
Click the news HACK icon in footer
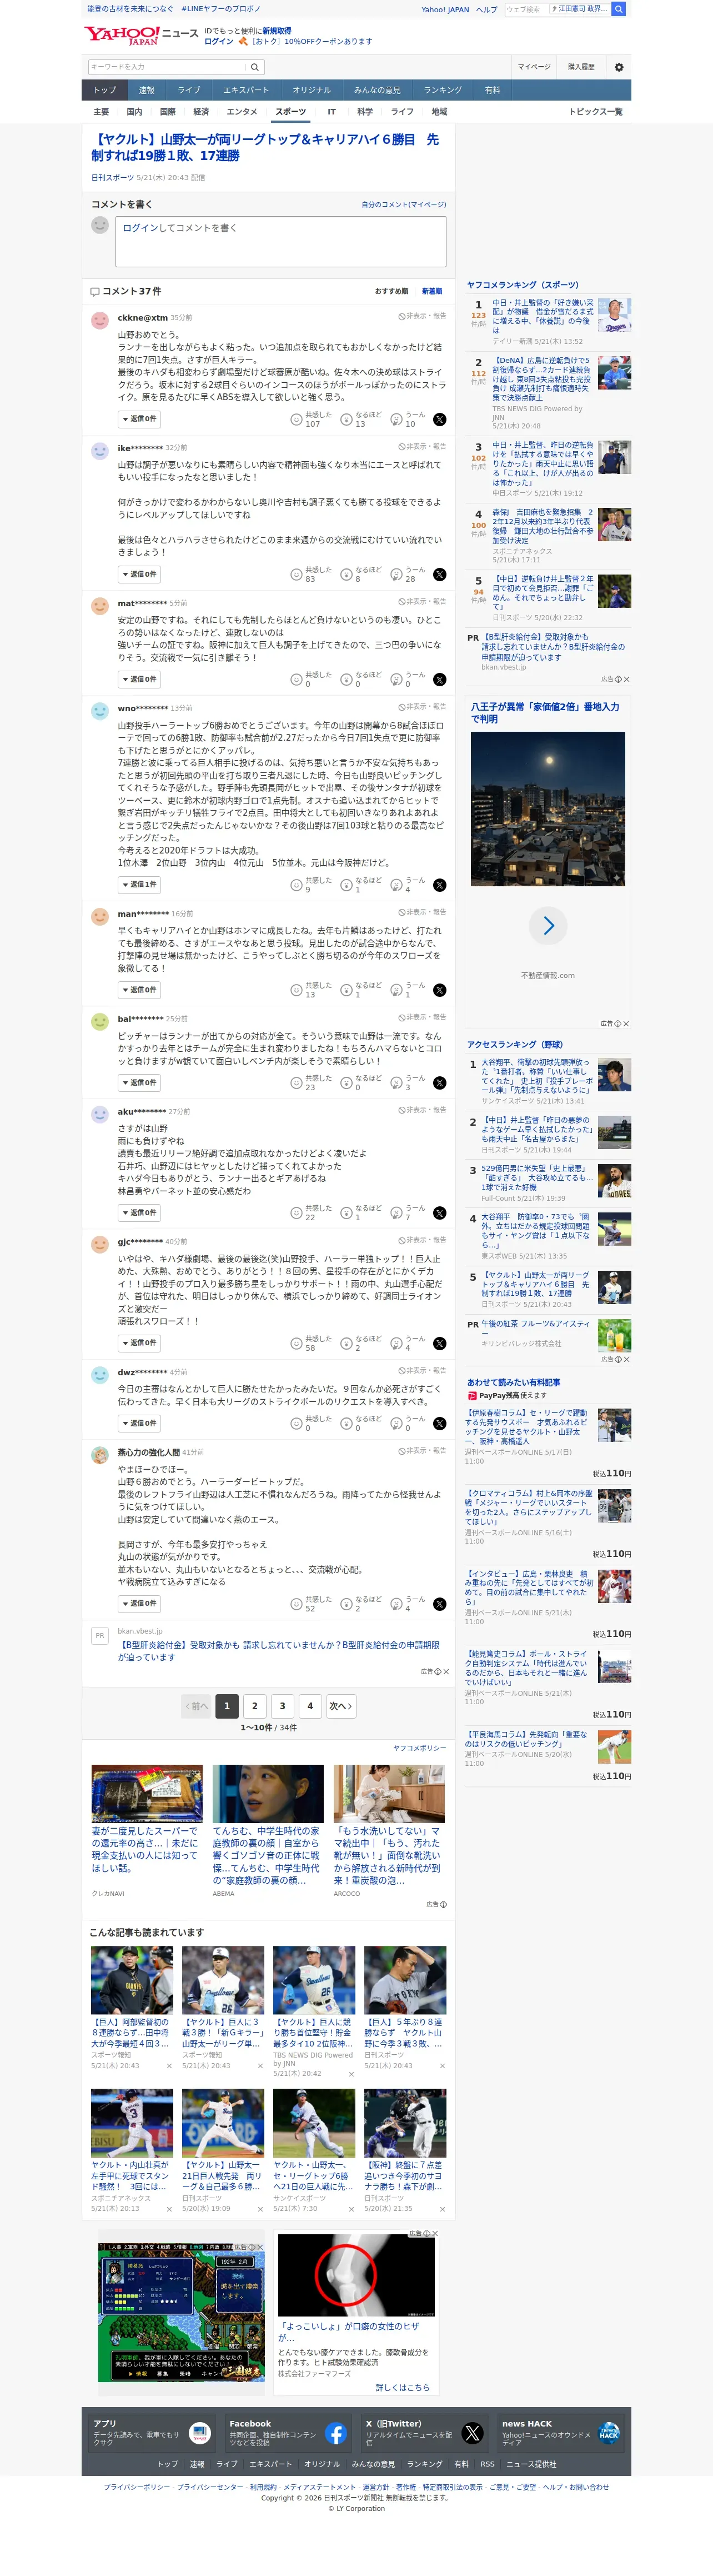(608, 2433)
